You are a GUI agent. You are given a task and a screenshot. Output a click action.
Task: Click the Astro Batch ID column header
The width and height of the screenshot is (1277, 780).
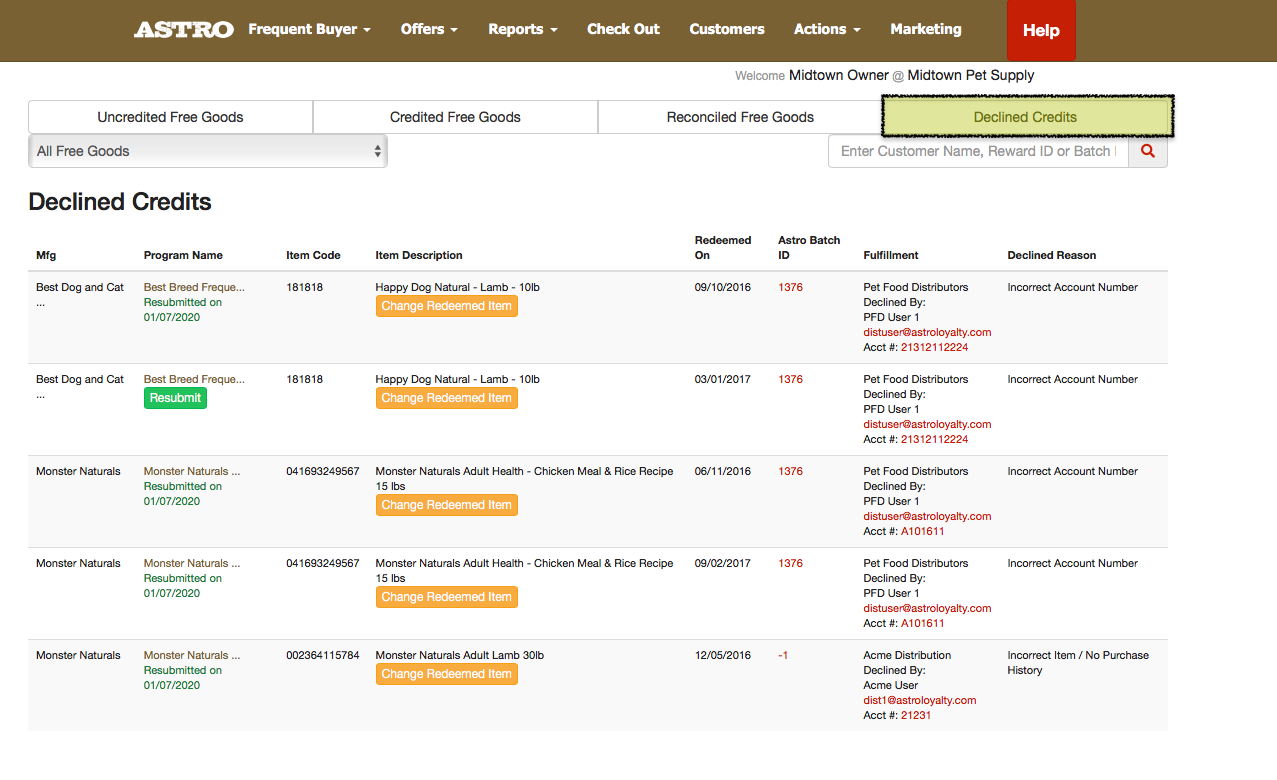click(x=809, y=247)
